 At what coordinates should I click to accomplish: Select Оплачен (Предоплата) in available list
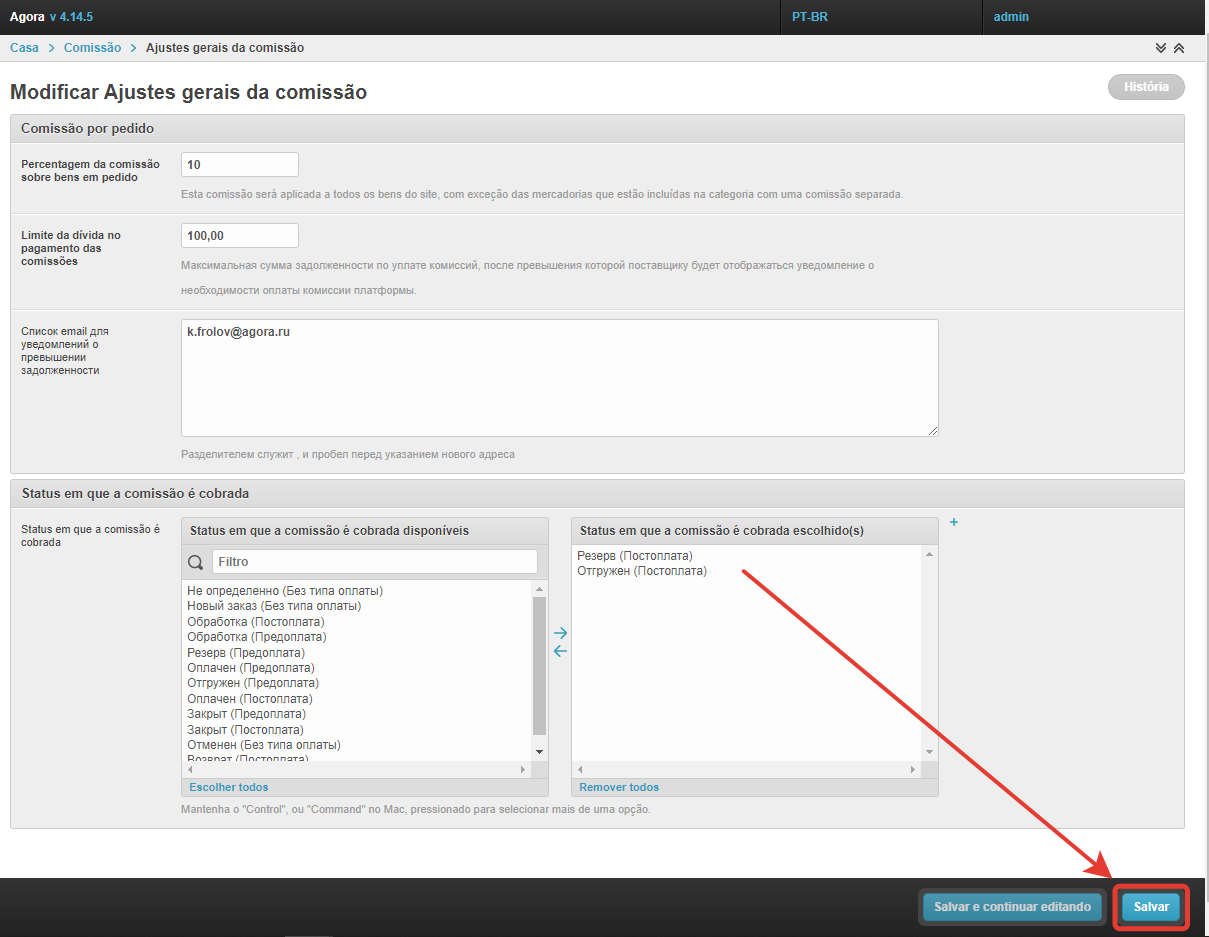click(x=250, y=668)
